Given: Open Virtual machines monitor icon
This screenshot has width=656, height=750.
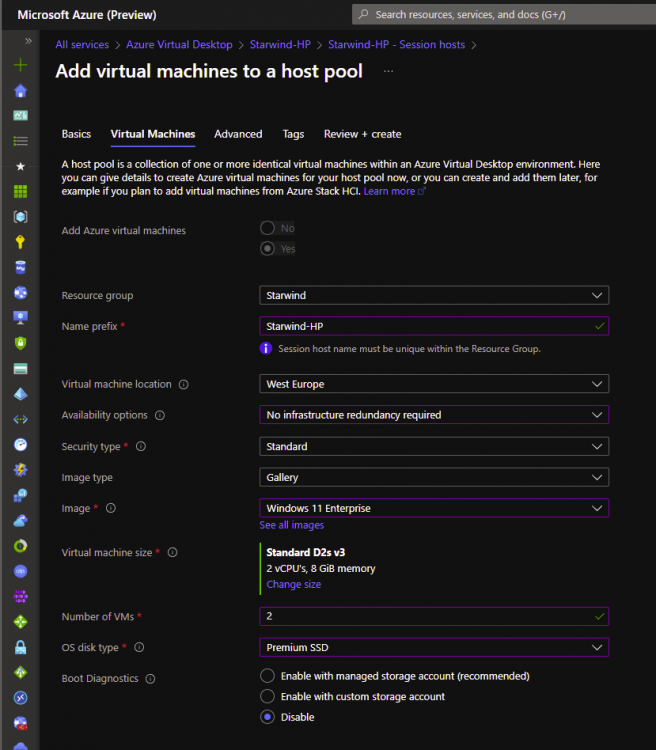Looking at the screenshot, I should (21, 318).
